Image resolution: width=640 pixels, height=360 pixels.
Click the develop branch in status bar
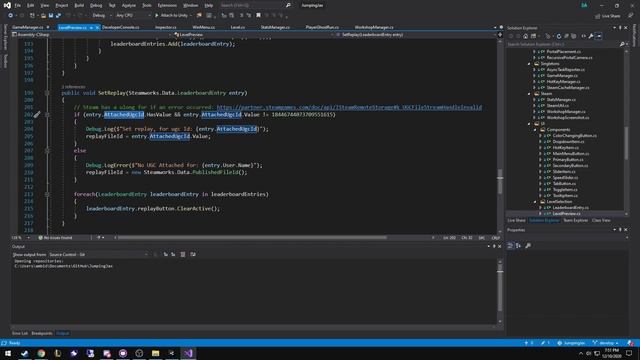coord(605,343)
